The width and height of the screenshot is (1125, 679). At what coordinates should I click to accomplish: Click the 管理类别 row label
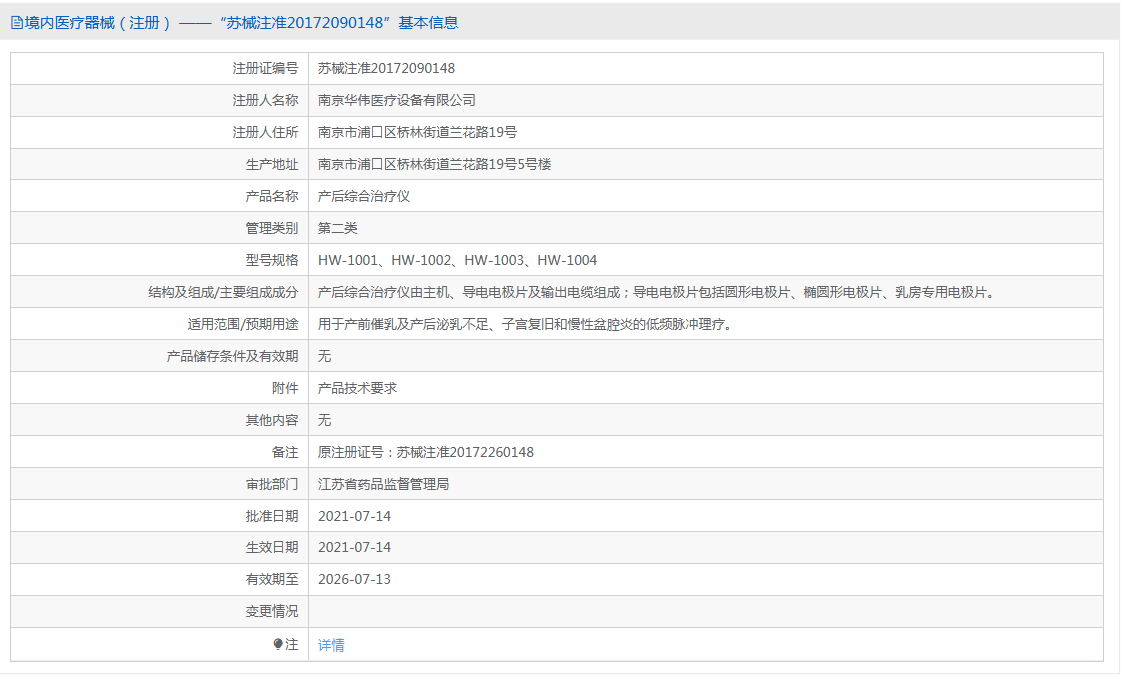pyautogui.click(x=271, y=228)
